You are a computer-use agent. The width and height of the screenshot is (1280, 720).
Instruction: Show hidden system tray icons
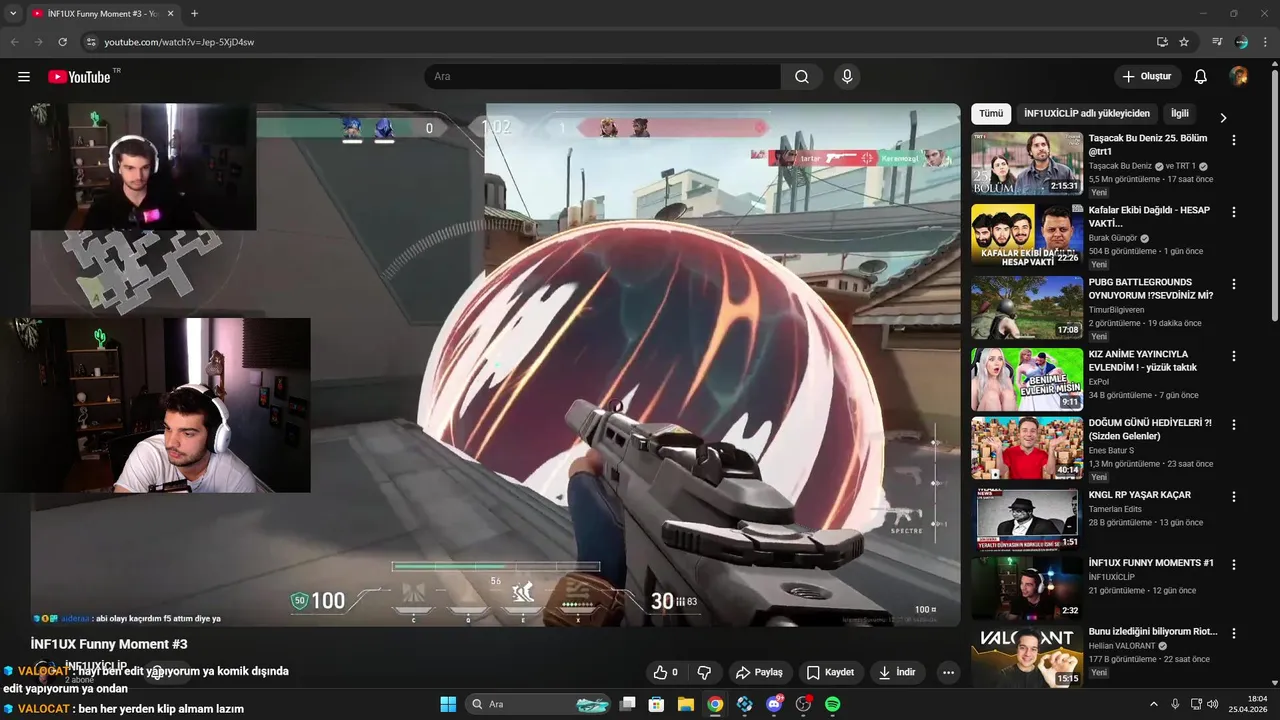(x=1153, y=704)
